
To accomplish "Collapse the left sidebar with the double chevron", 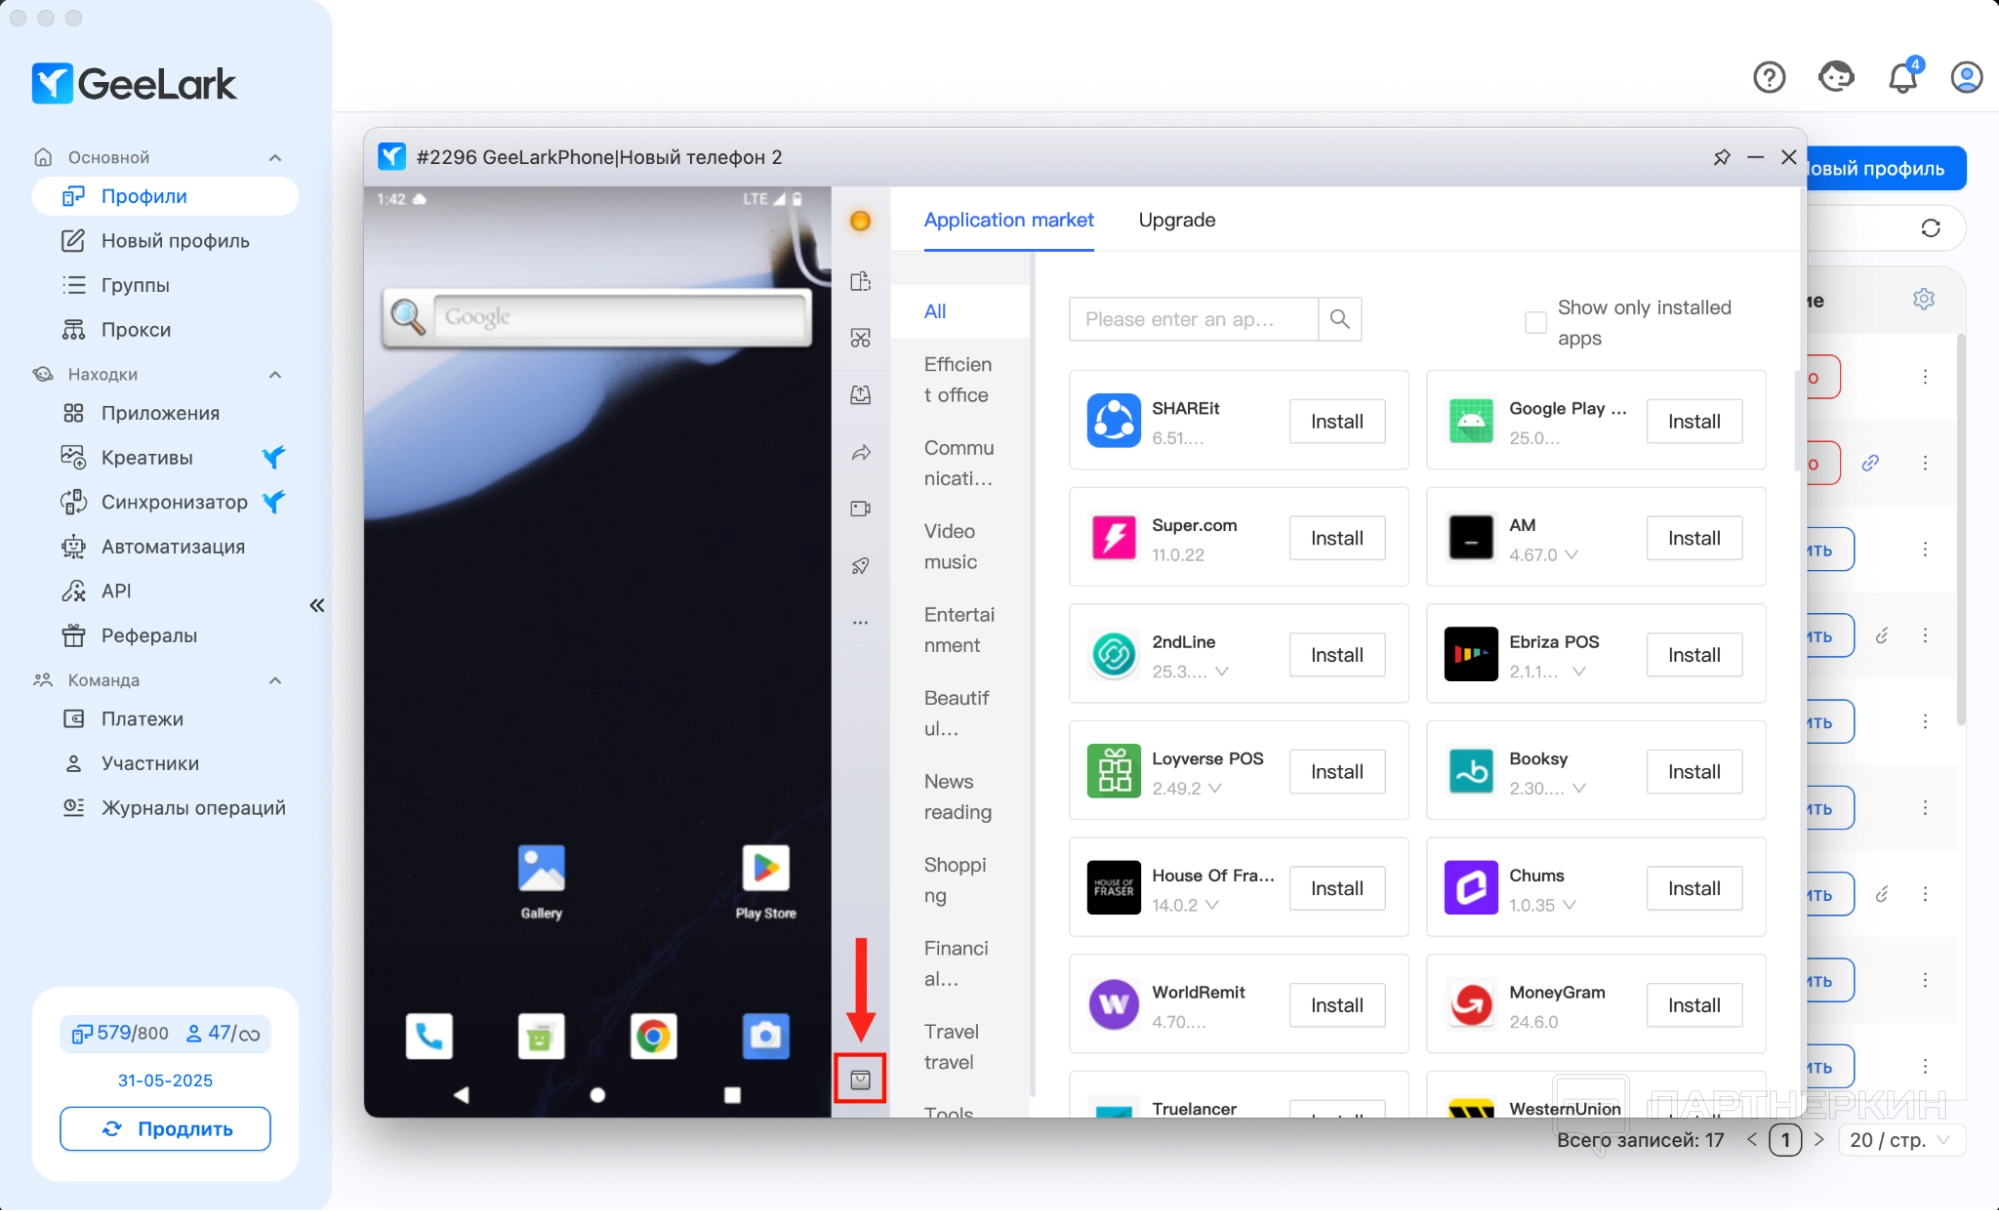I will 317,605.
